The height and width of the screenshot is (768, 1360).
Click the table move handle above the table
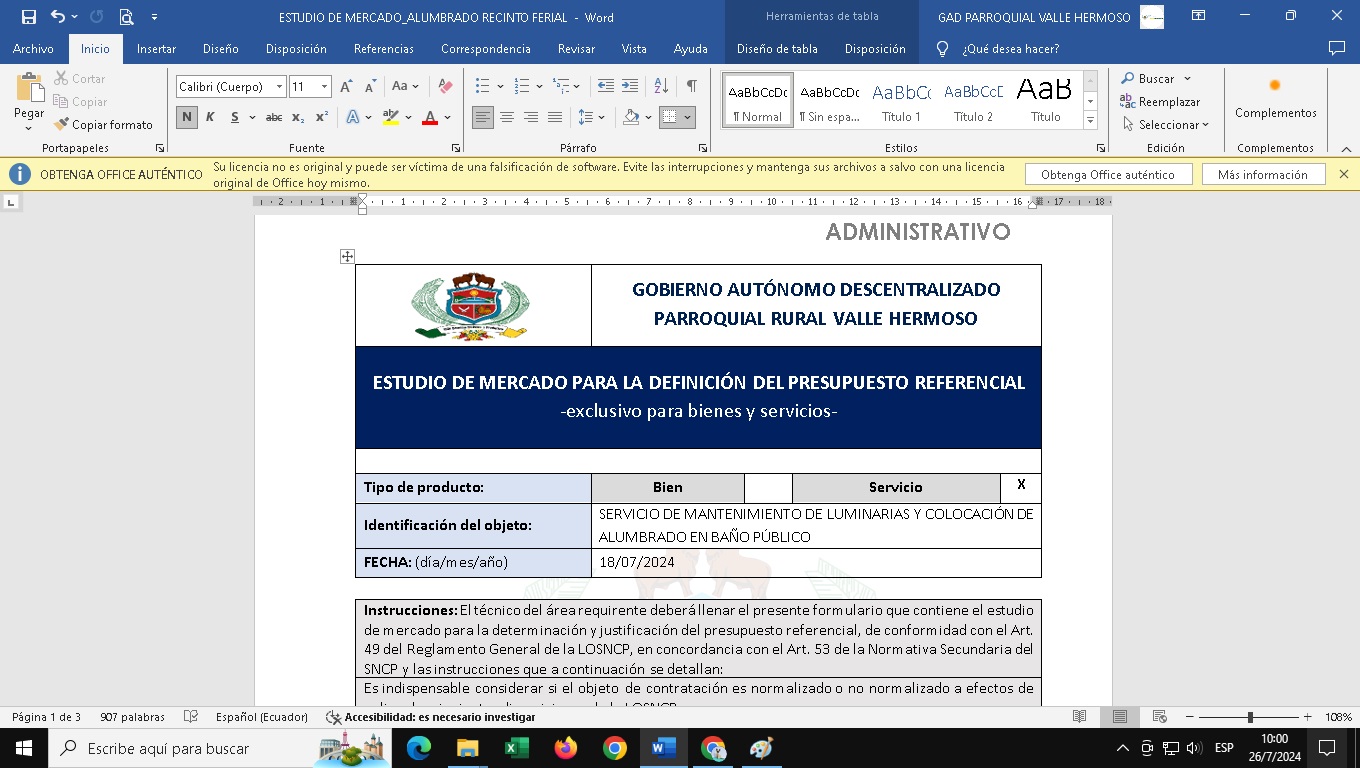click(347, 257)
